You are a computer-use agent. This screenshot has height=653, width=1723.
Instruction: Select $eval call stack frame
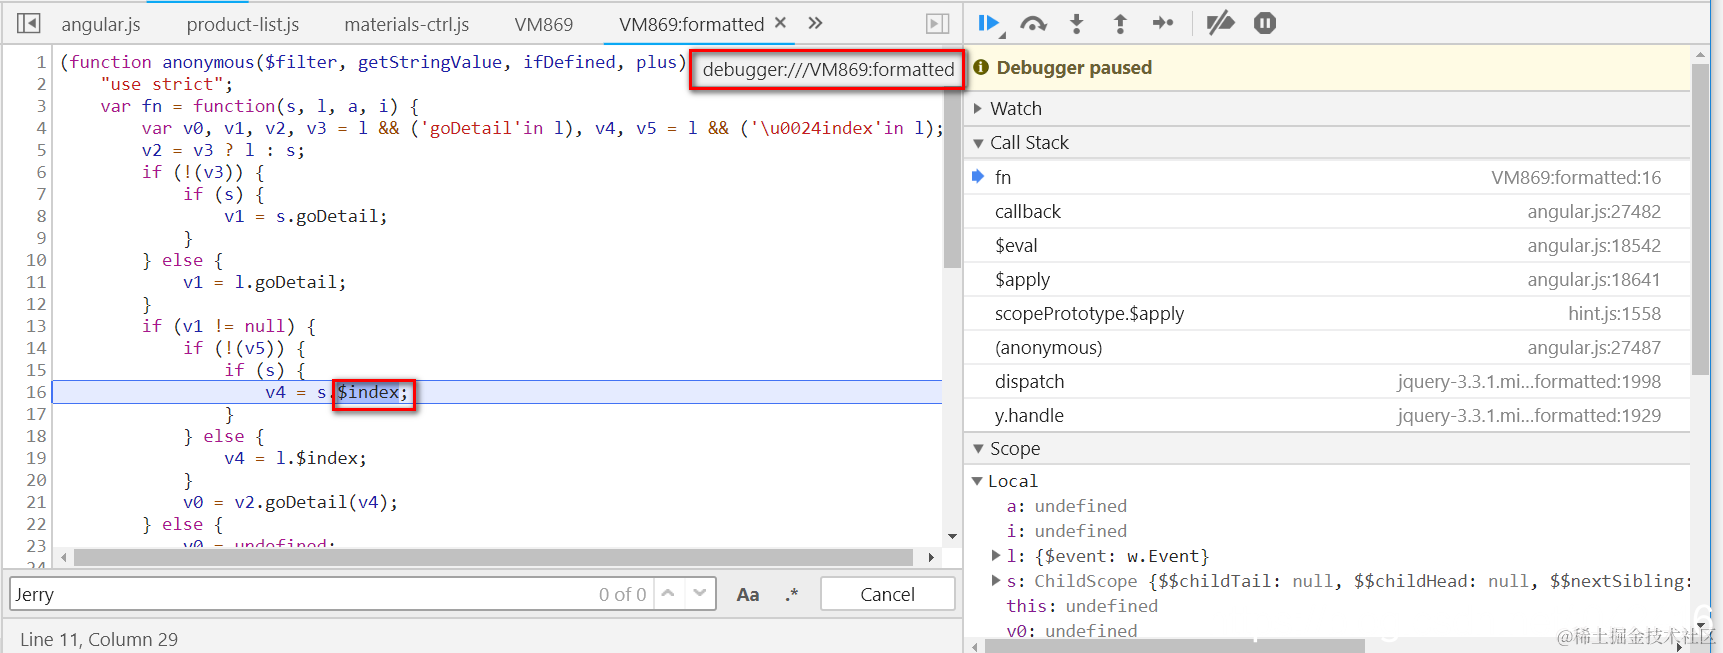pyautogui.click(x=1326, y=245)
